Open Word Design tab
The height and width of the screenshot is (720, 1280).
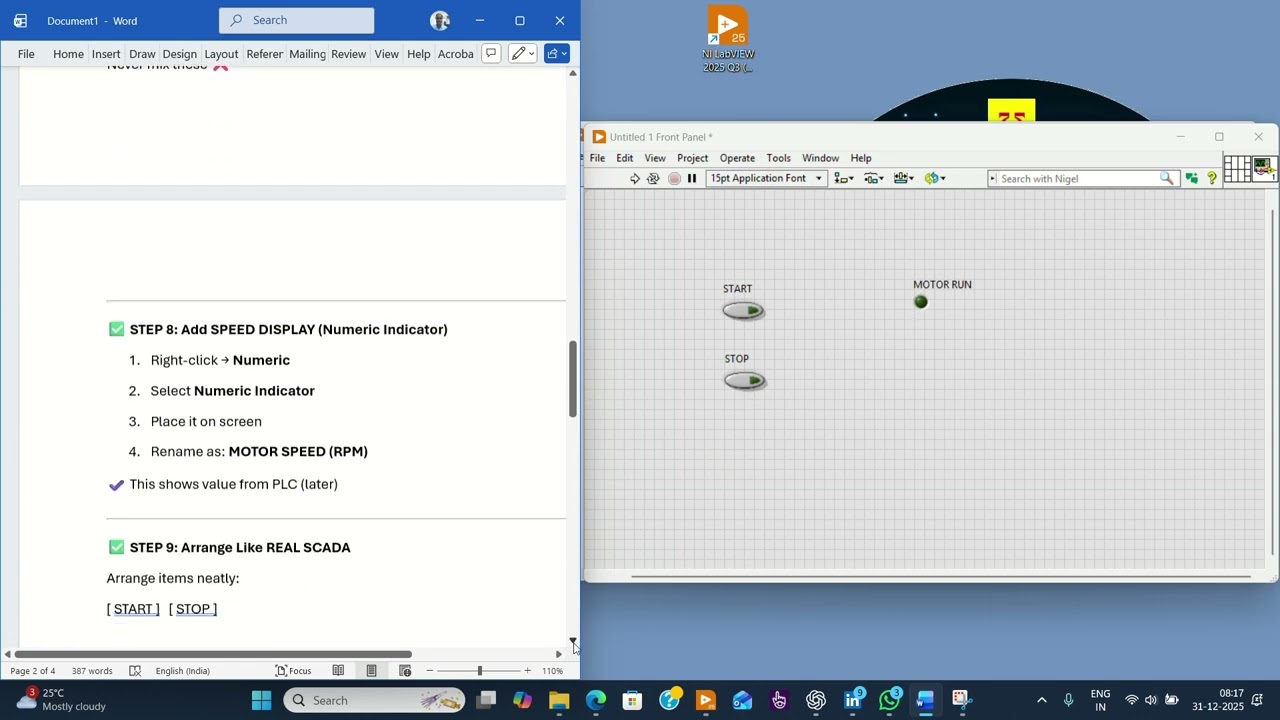(x=180, y=54)
